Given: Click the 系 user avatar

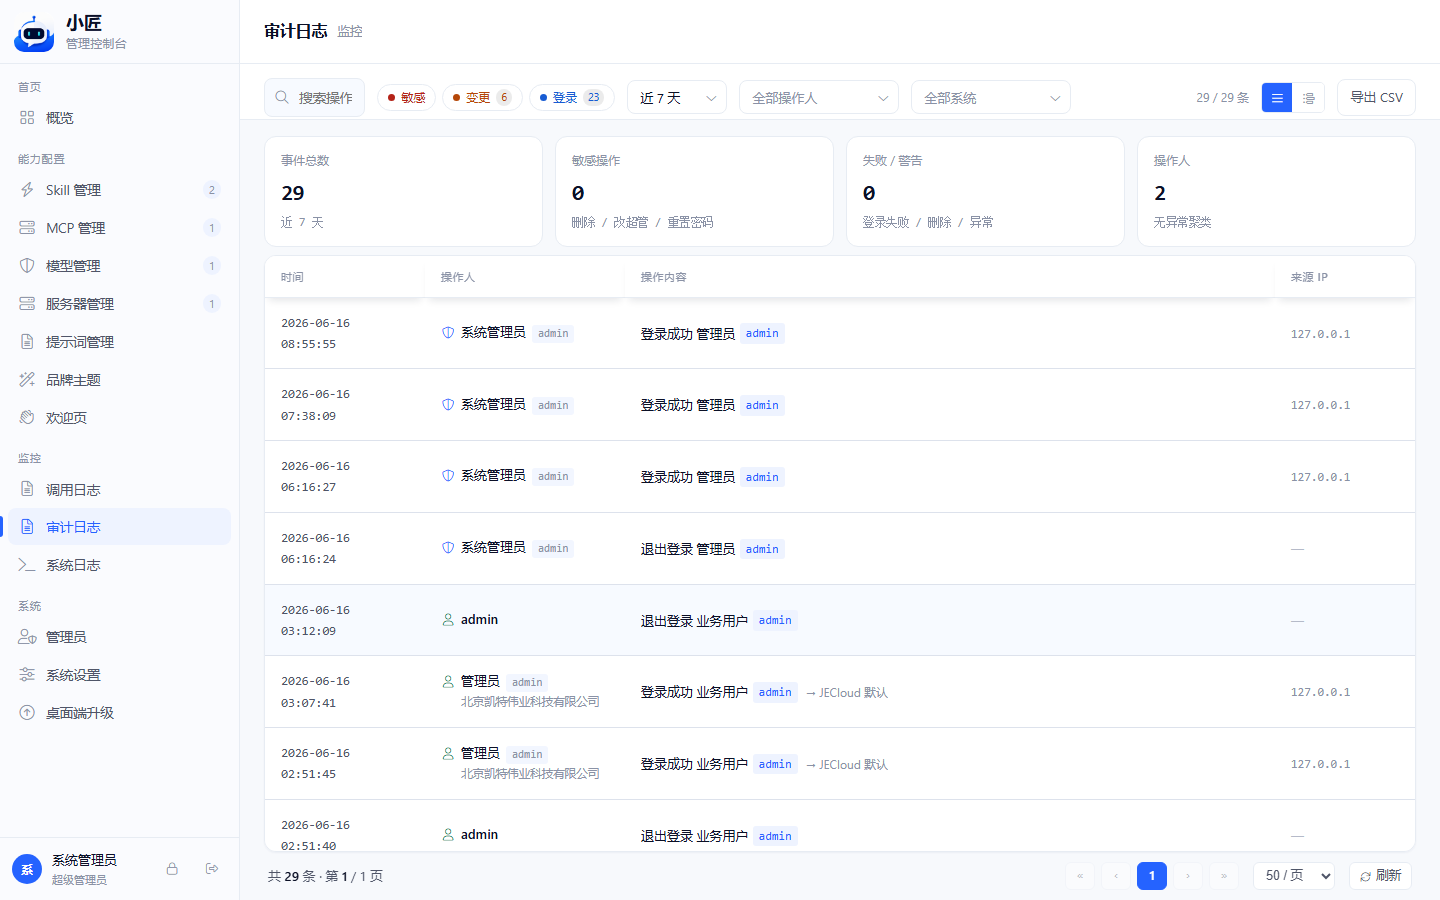Looking at the screenshot, I should (27, 869).
